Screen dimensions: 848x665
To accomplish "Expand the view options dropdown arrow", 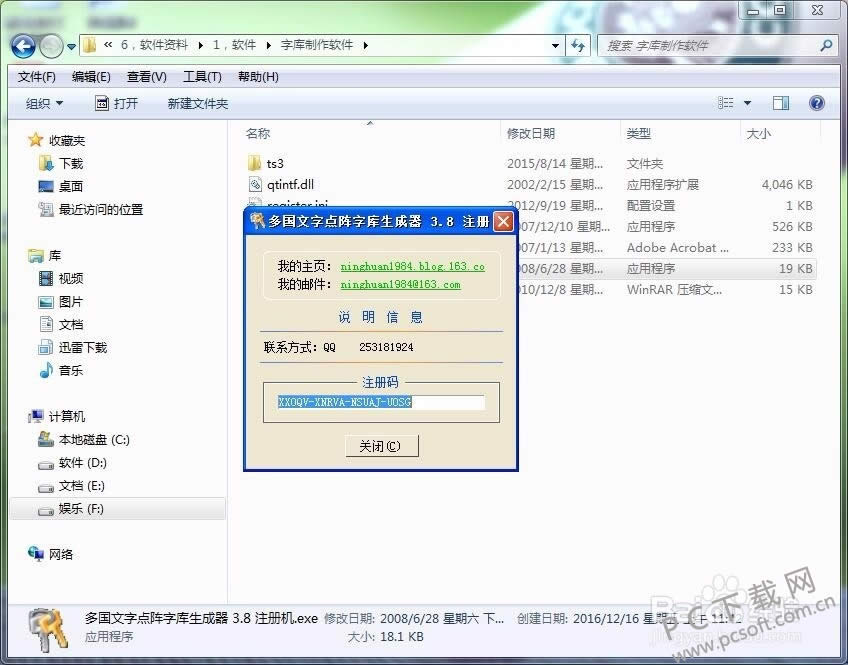I will 748,103.
